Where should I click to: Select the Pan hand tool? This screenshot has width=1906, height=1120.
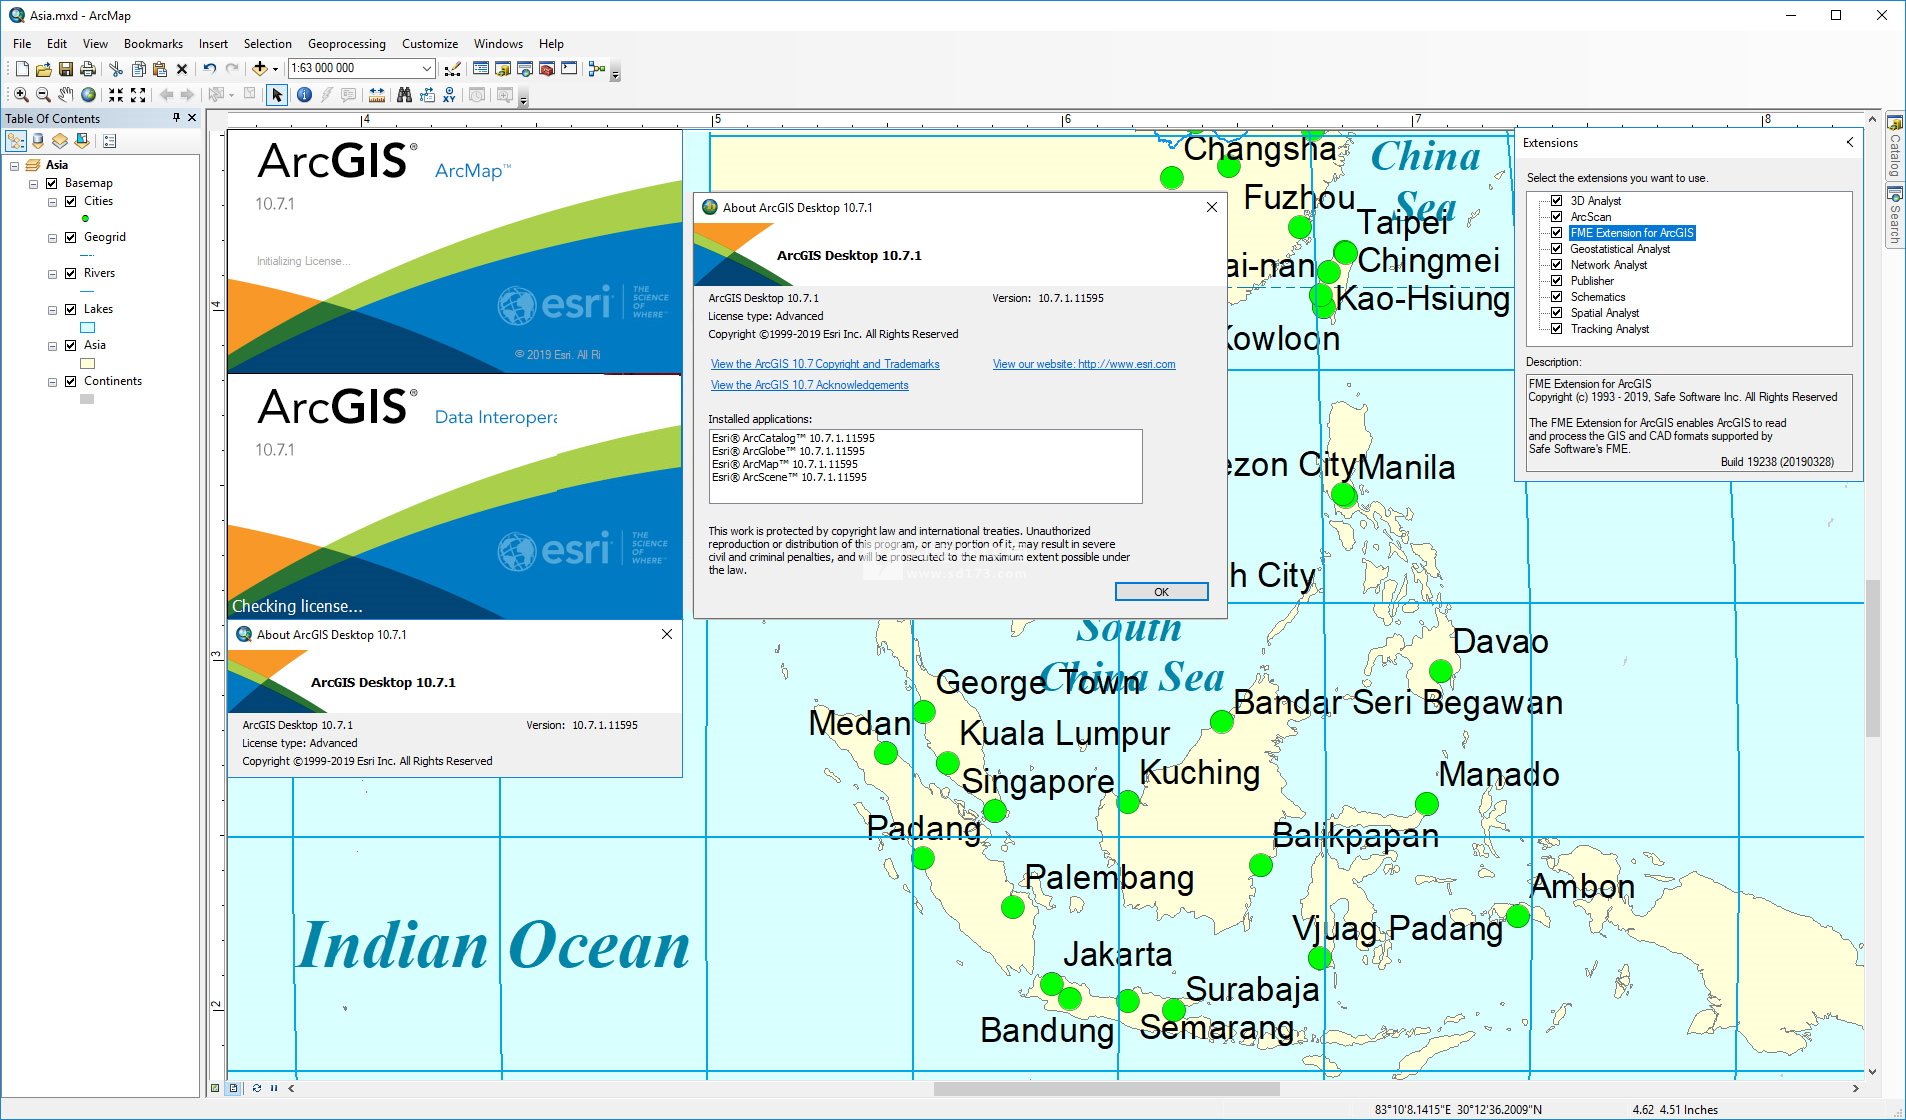click(66, 95)
